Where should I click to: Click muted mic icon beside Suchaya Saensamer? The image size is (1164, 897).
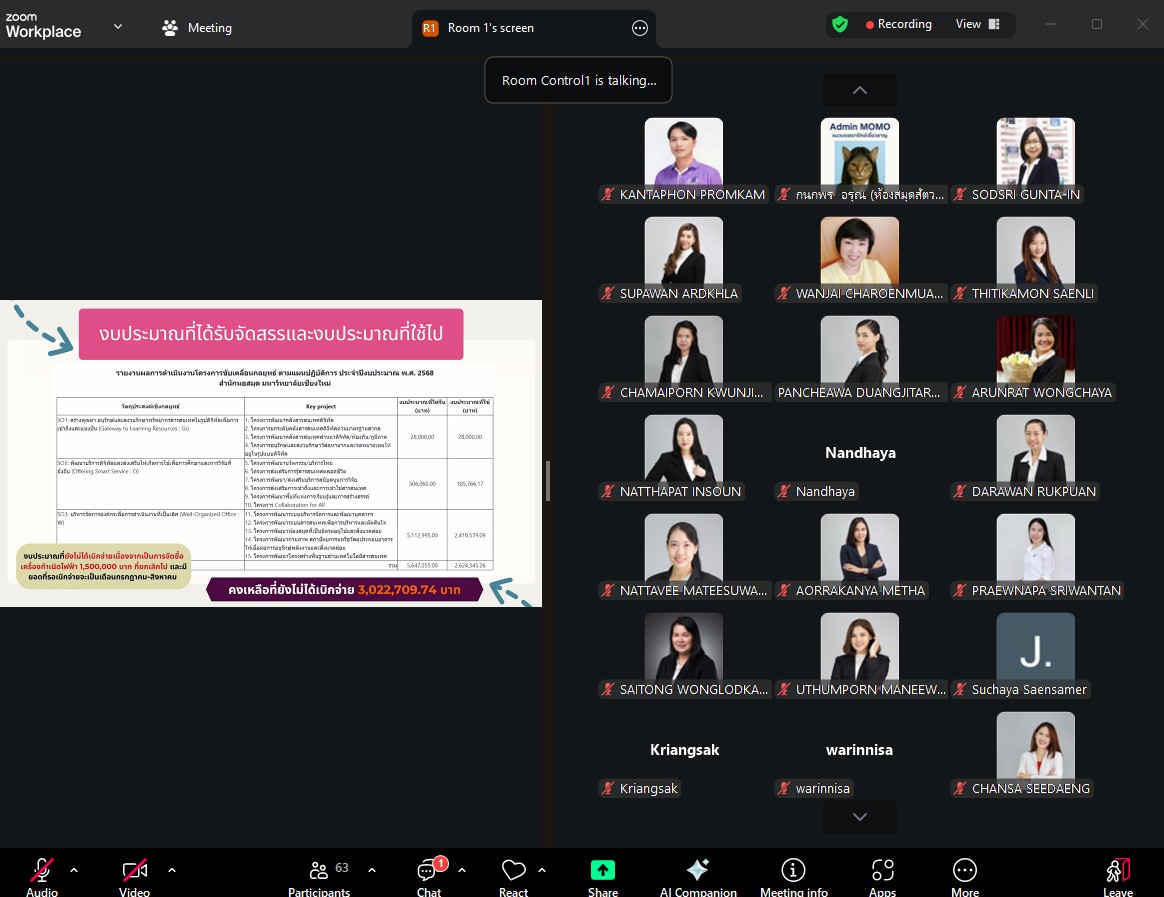click(x=960, y=689)
